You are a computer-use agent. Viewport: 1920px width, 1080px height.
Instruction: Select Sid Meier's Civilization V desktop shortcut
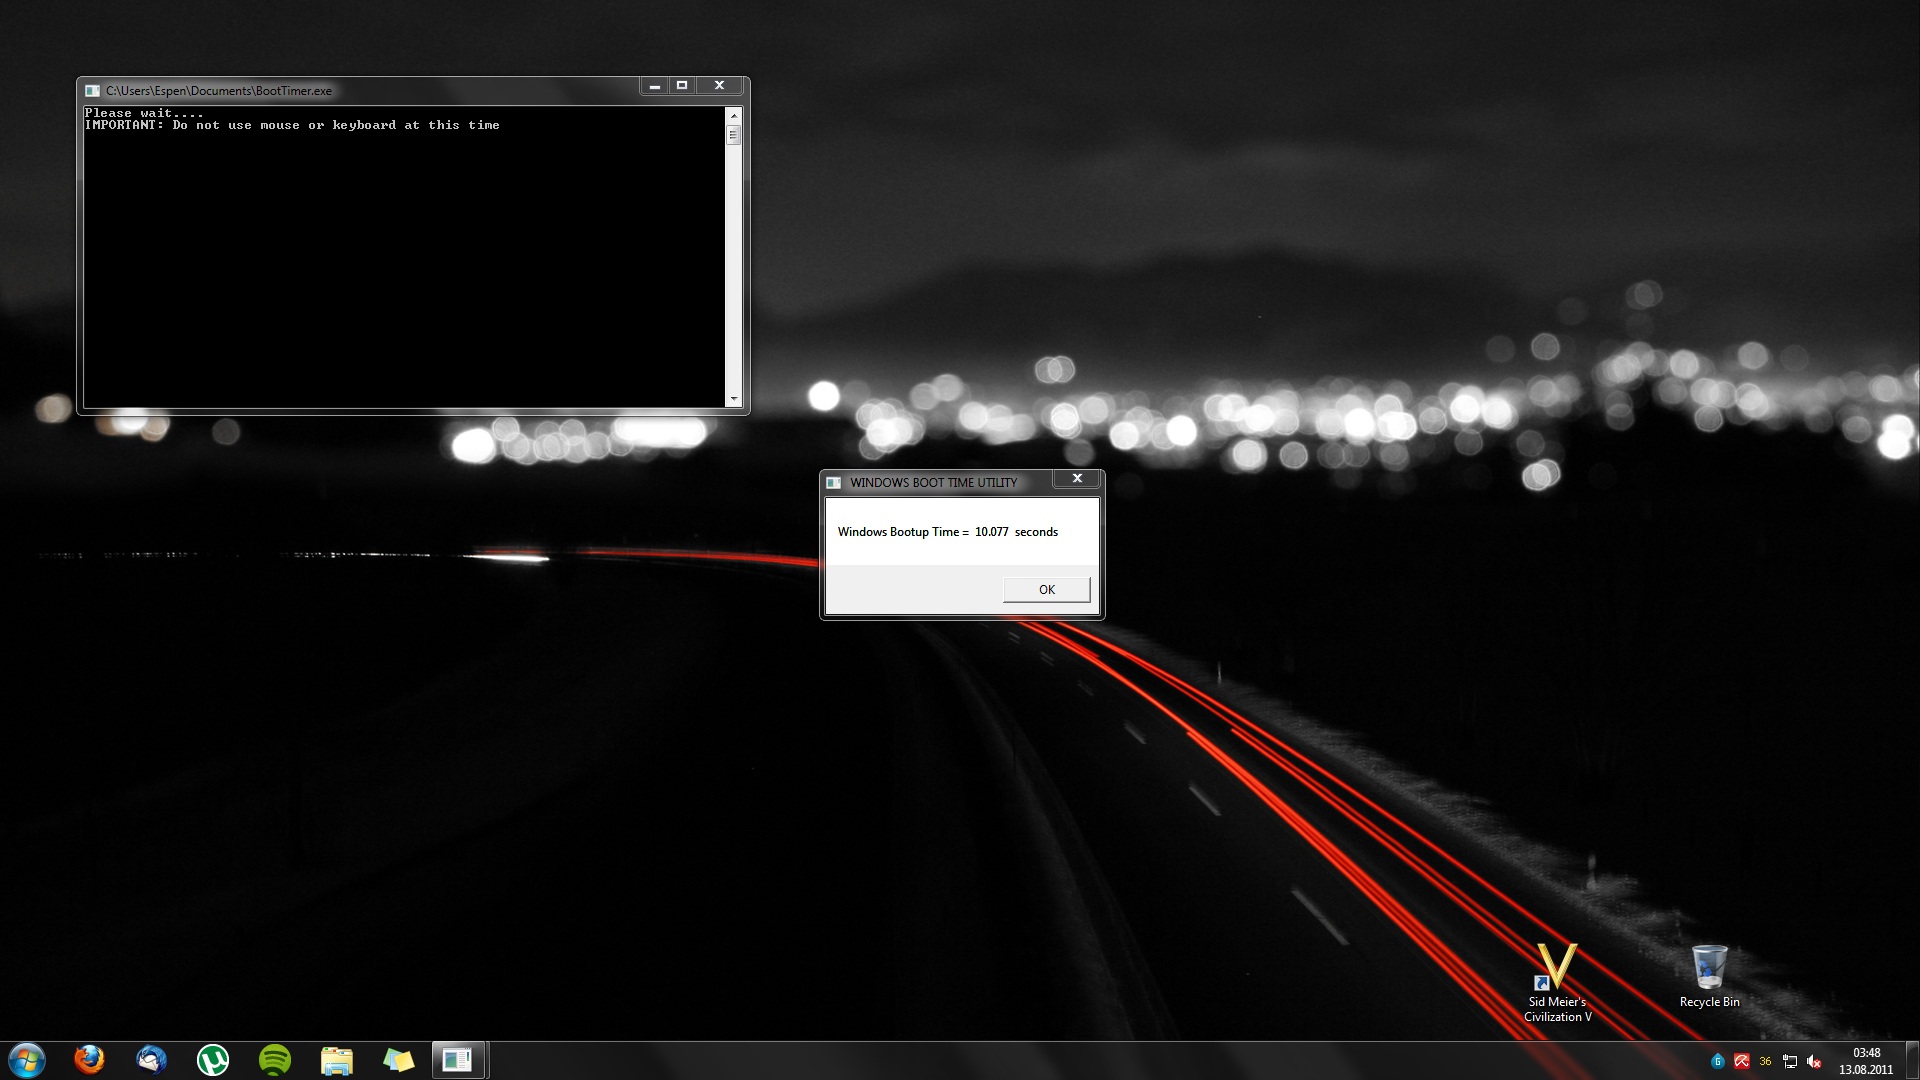tap(1557, 983)
